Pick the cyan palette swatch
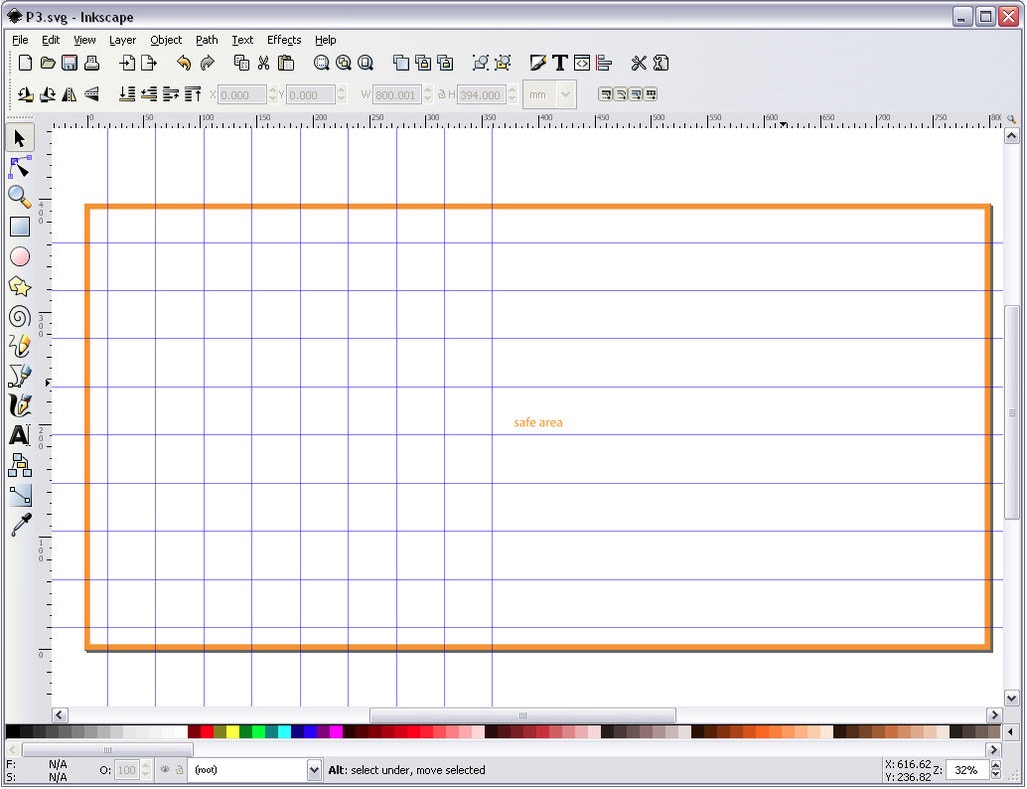1027x789 pixels. point(284,731)
